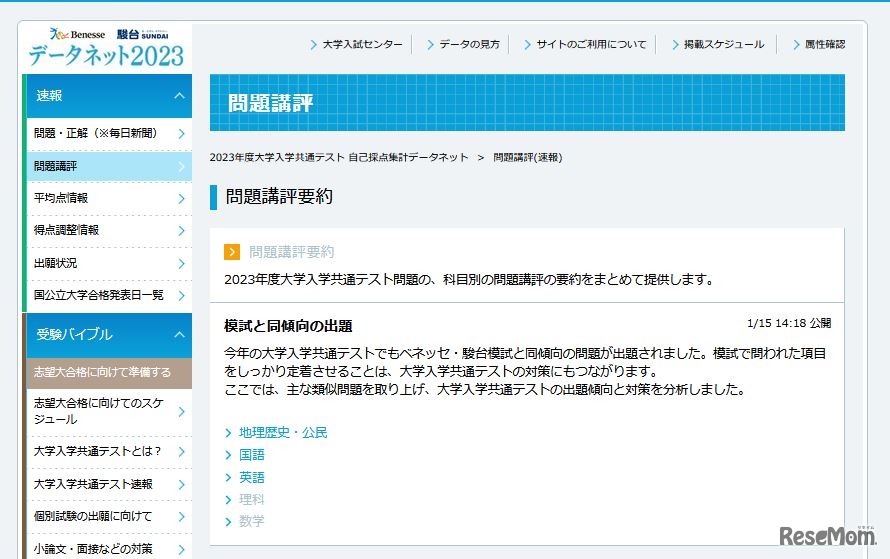This screenshot has width=890, height=559.
Task: Click chevron beside 大学入学共通テスト速報
Action: coord(182,485)
